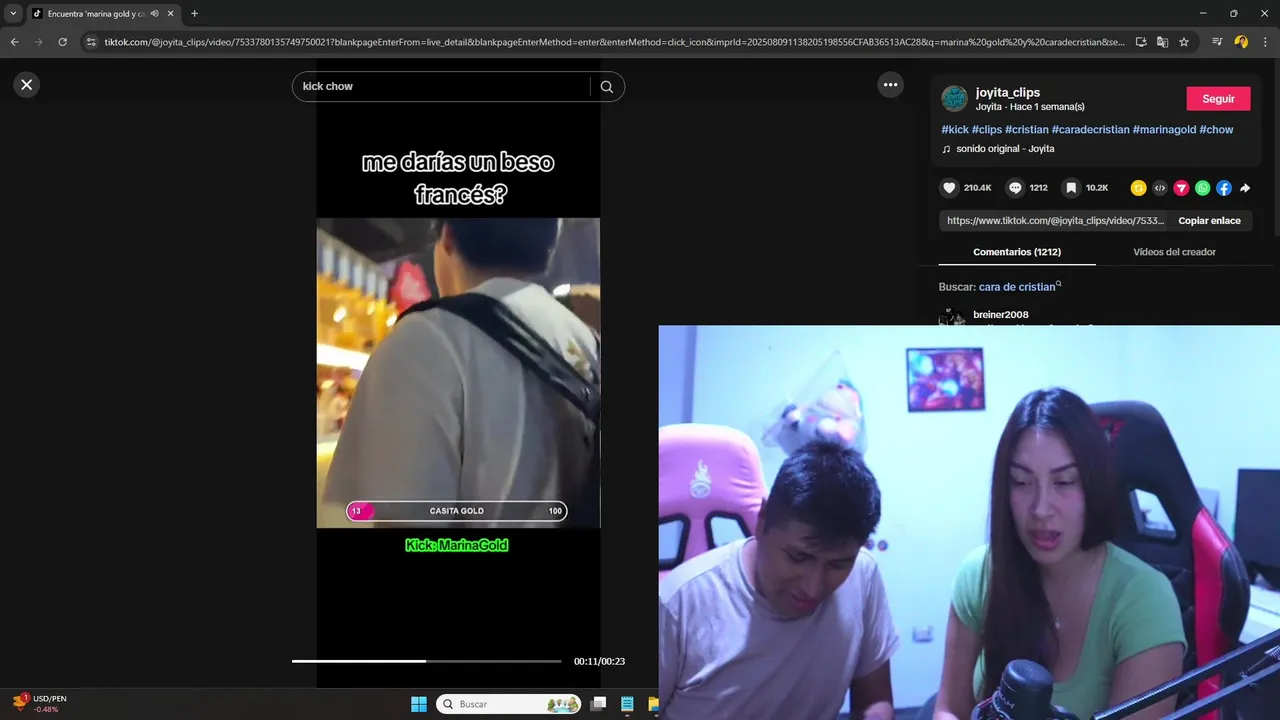
Task: Open the USD/PEN taskbar widget
Action: coord(38,704)
